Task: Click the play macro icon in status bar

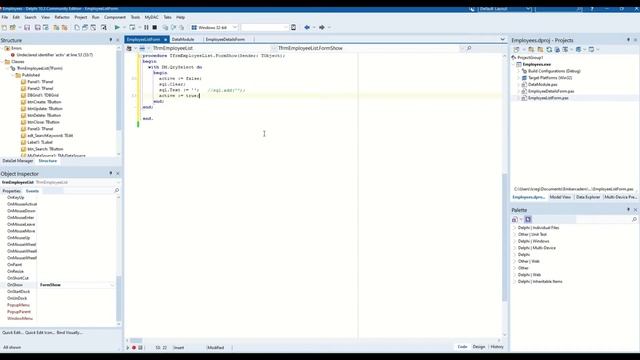Action: 127,348
